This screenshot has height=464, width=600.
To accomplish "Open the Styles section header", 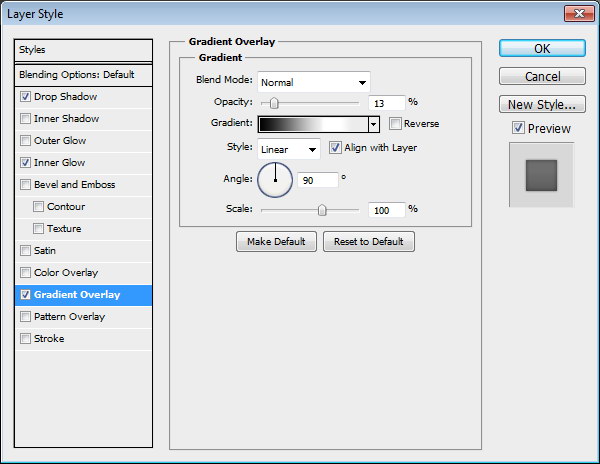I will [84, 50].
